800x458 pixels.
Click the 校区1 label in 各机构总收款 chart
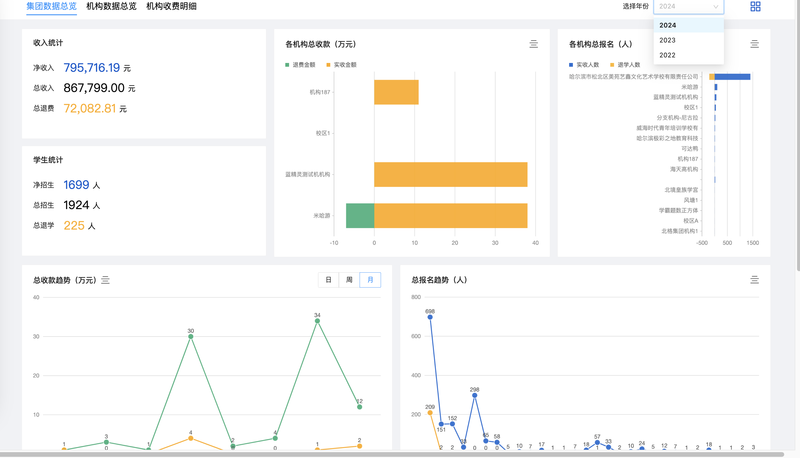pos(323,133)
